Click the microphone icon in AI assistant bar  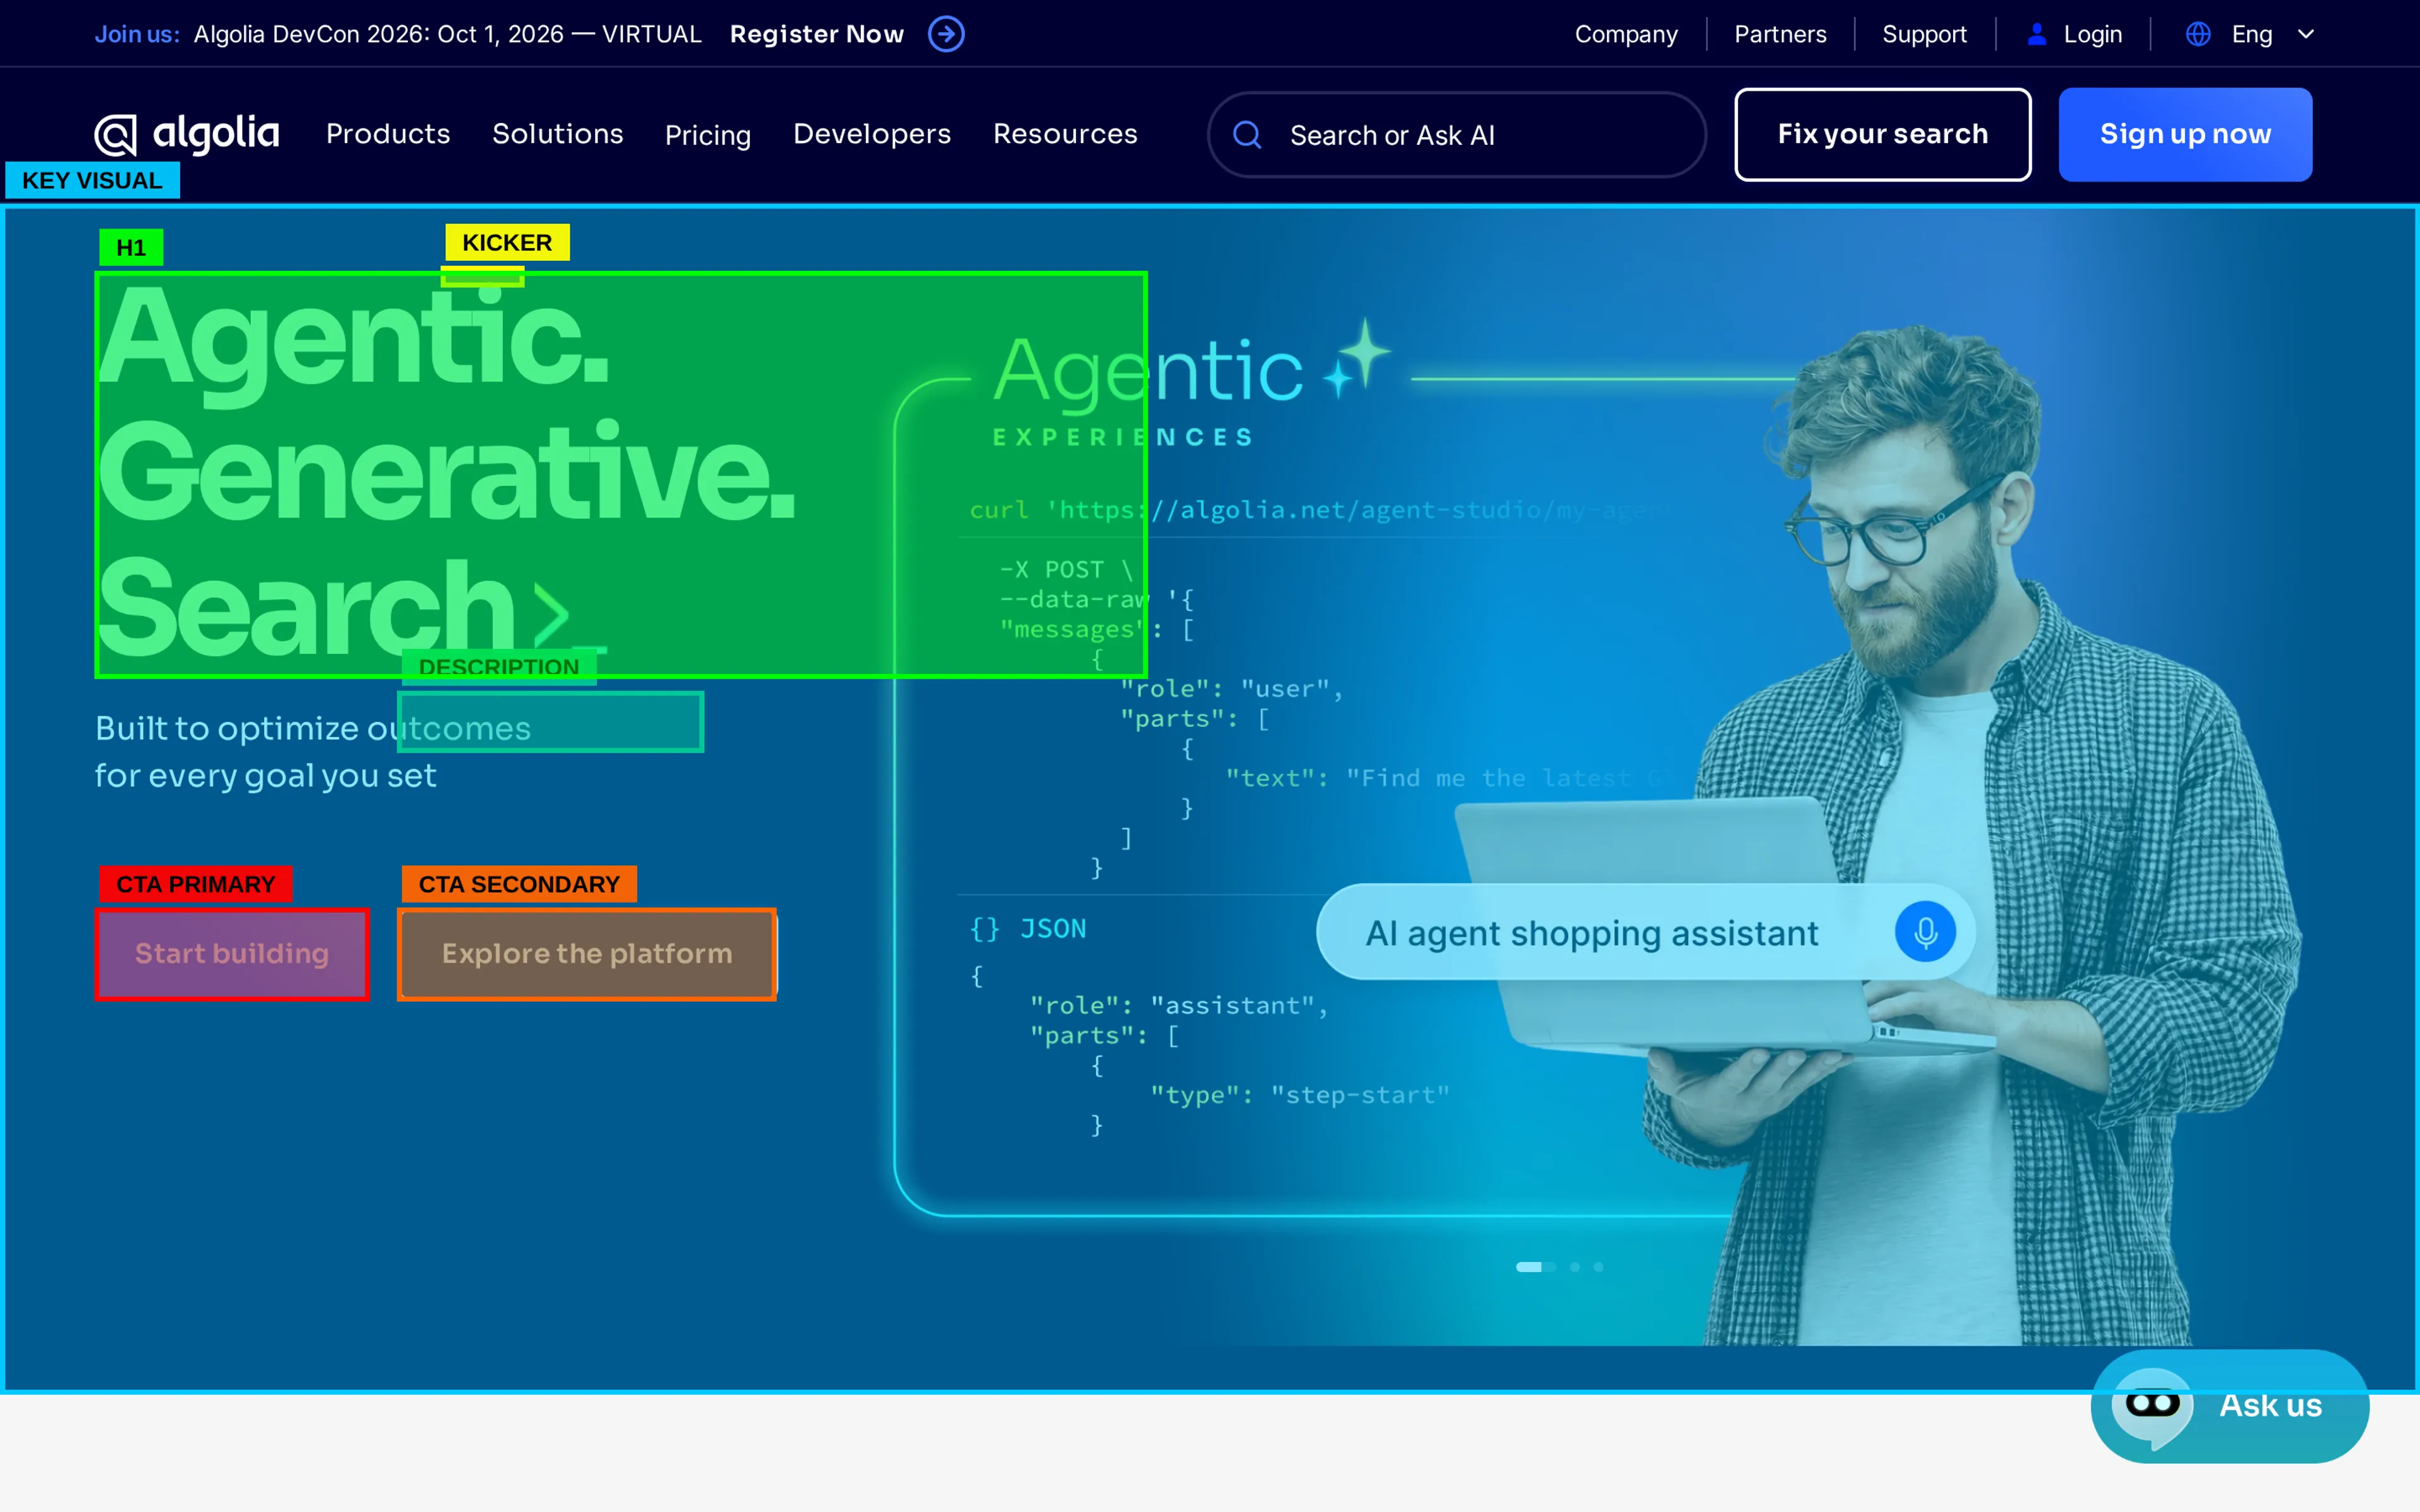(x=1925, y=932)
